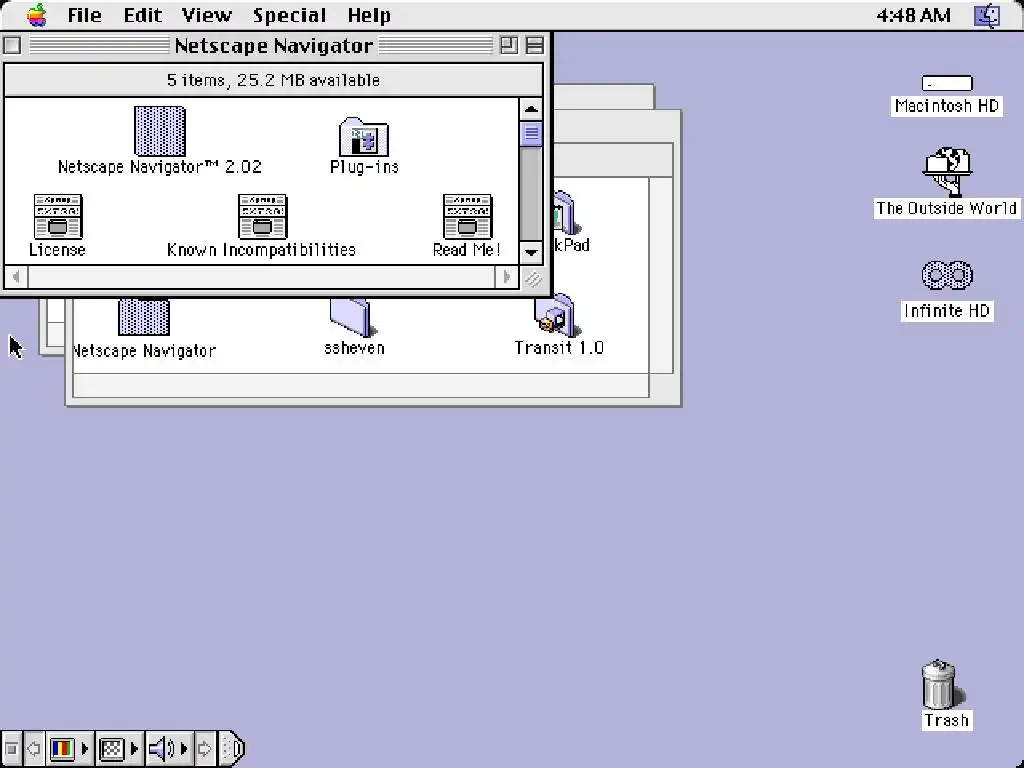Click the window resize grip corner
Screen dimensions: 1024x768
coord(532,278)
